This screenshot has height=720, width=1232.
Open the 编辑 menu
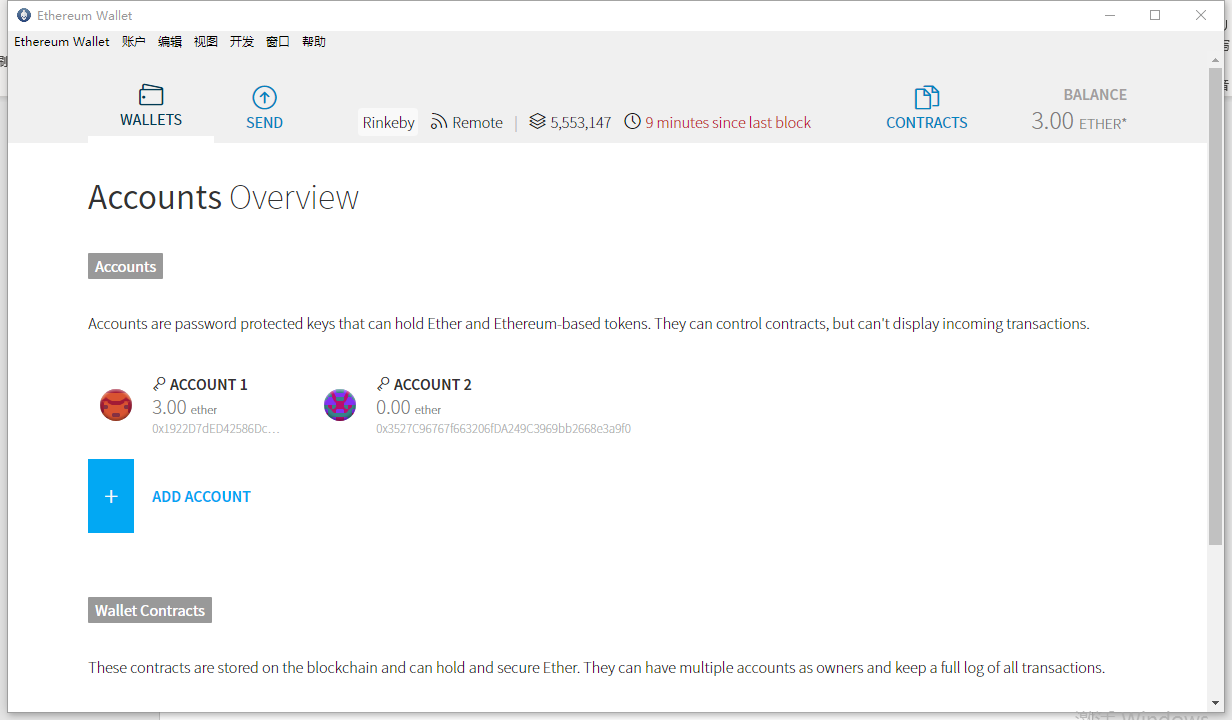point(170,42)
